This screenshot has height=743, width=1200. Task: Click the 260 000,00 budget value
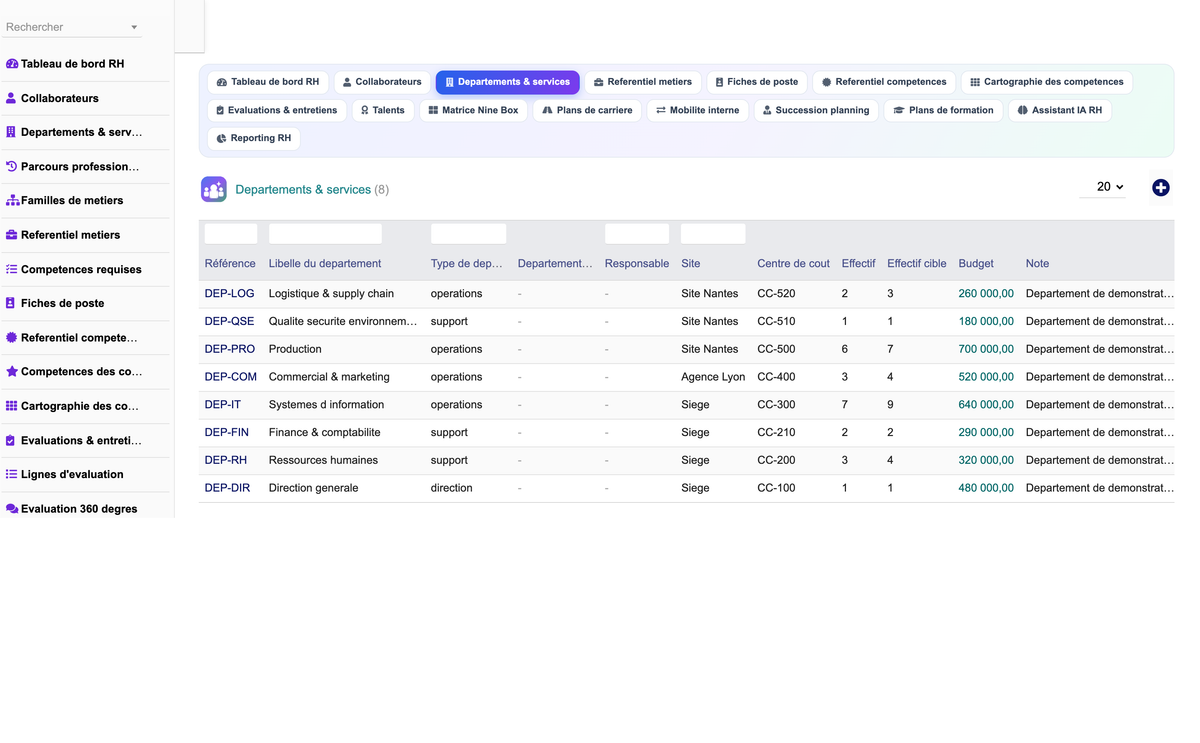(x=986, y=294)
